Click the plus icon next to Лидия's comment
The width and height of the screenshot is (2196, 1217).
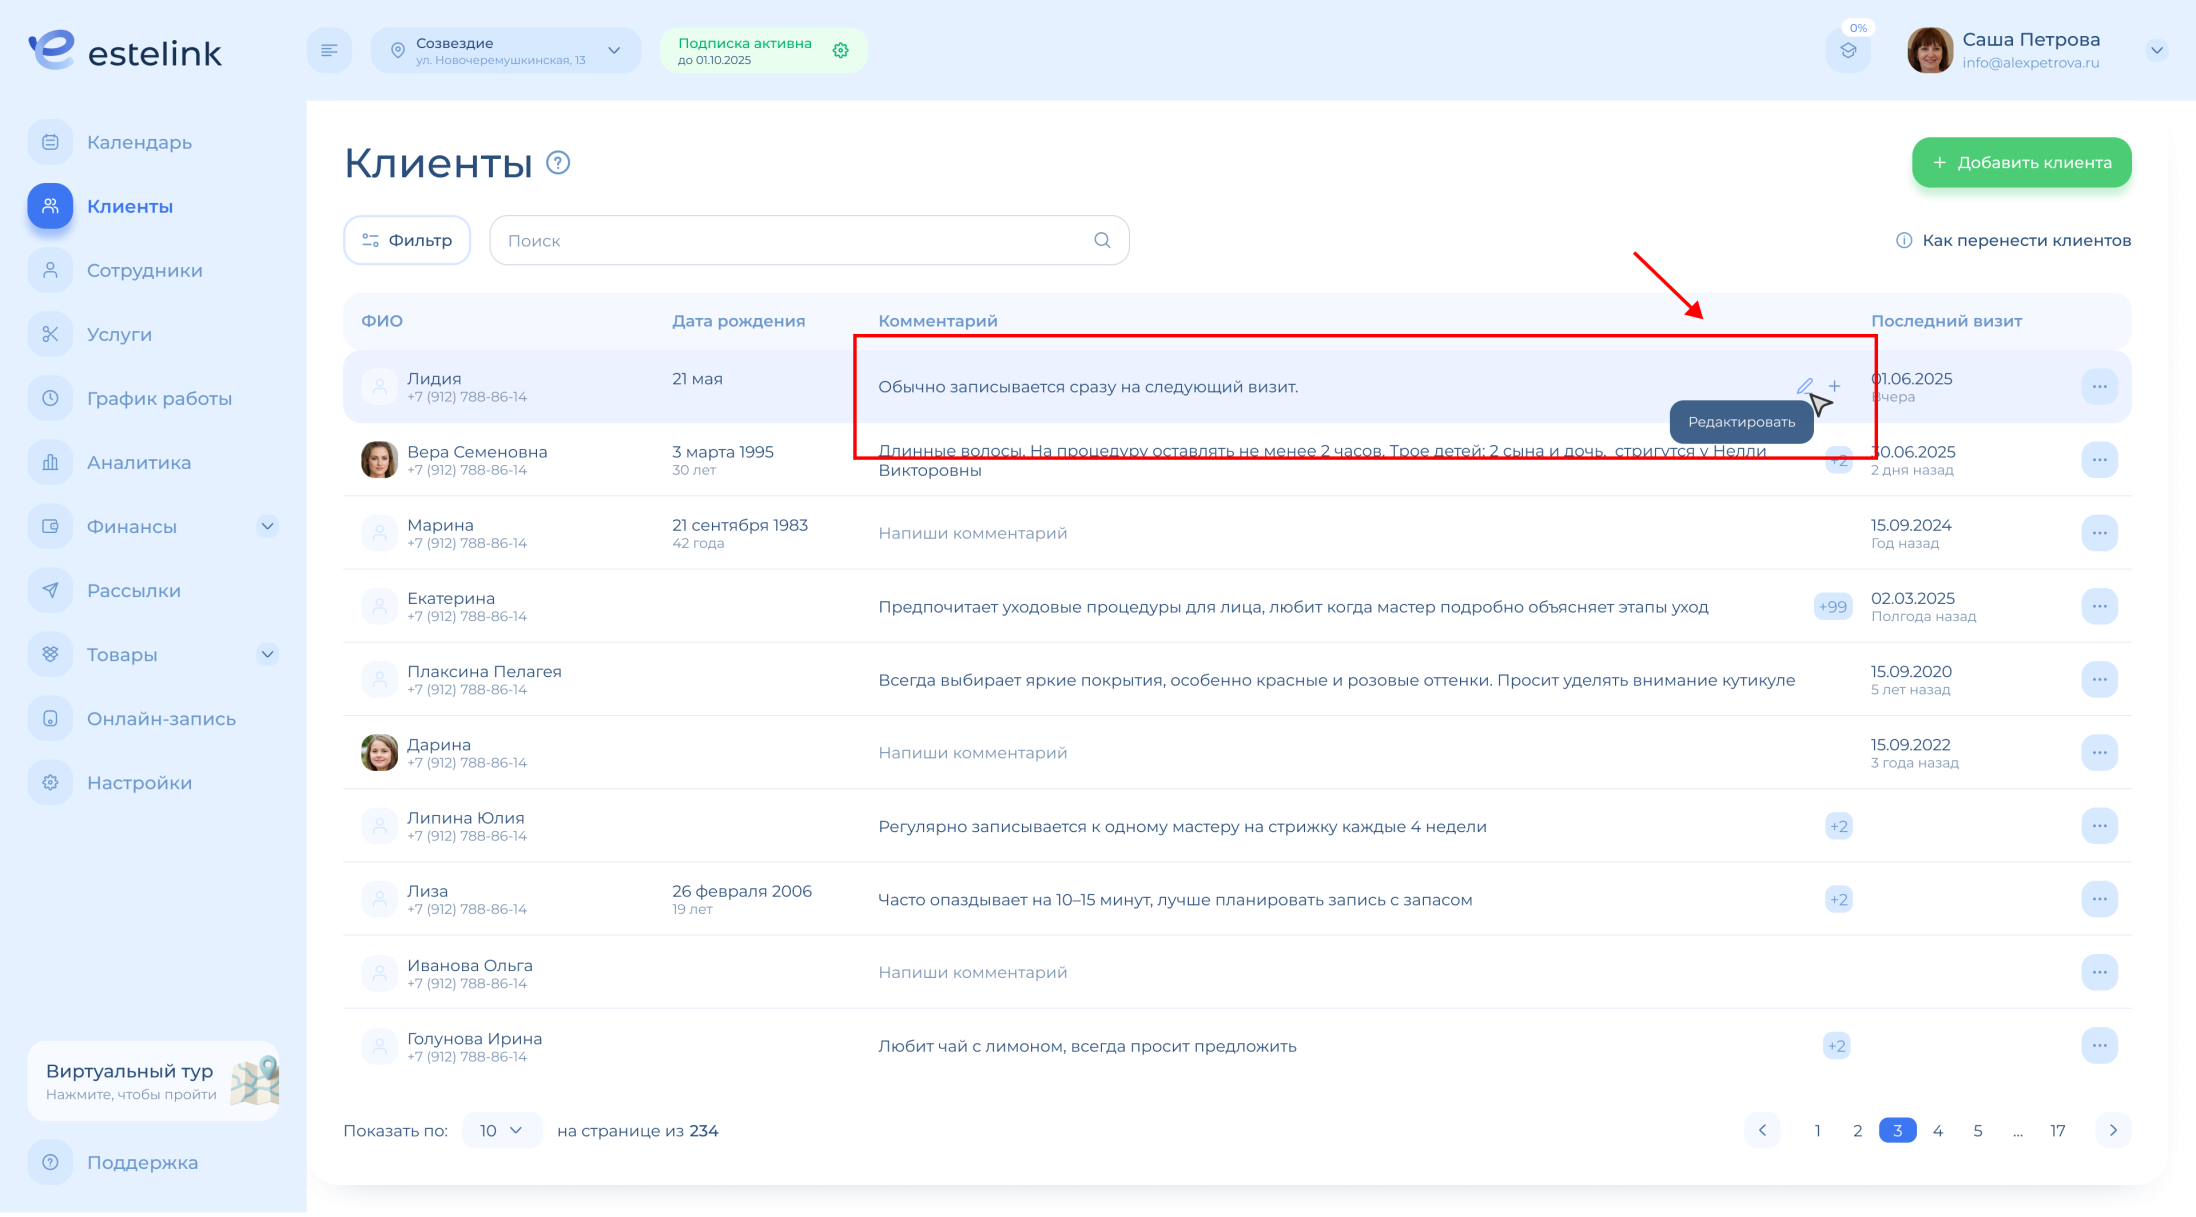click(x=1834, y=386)
